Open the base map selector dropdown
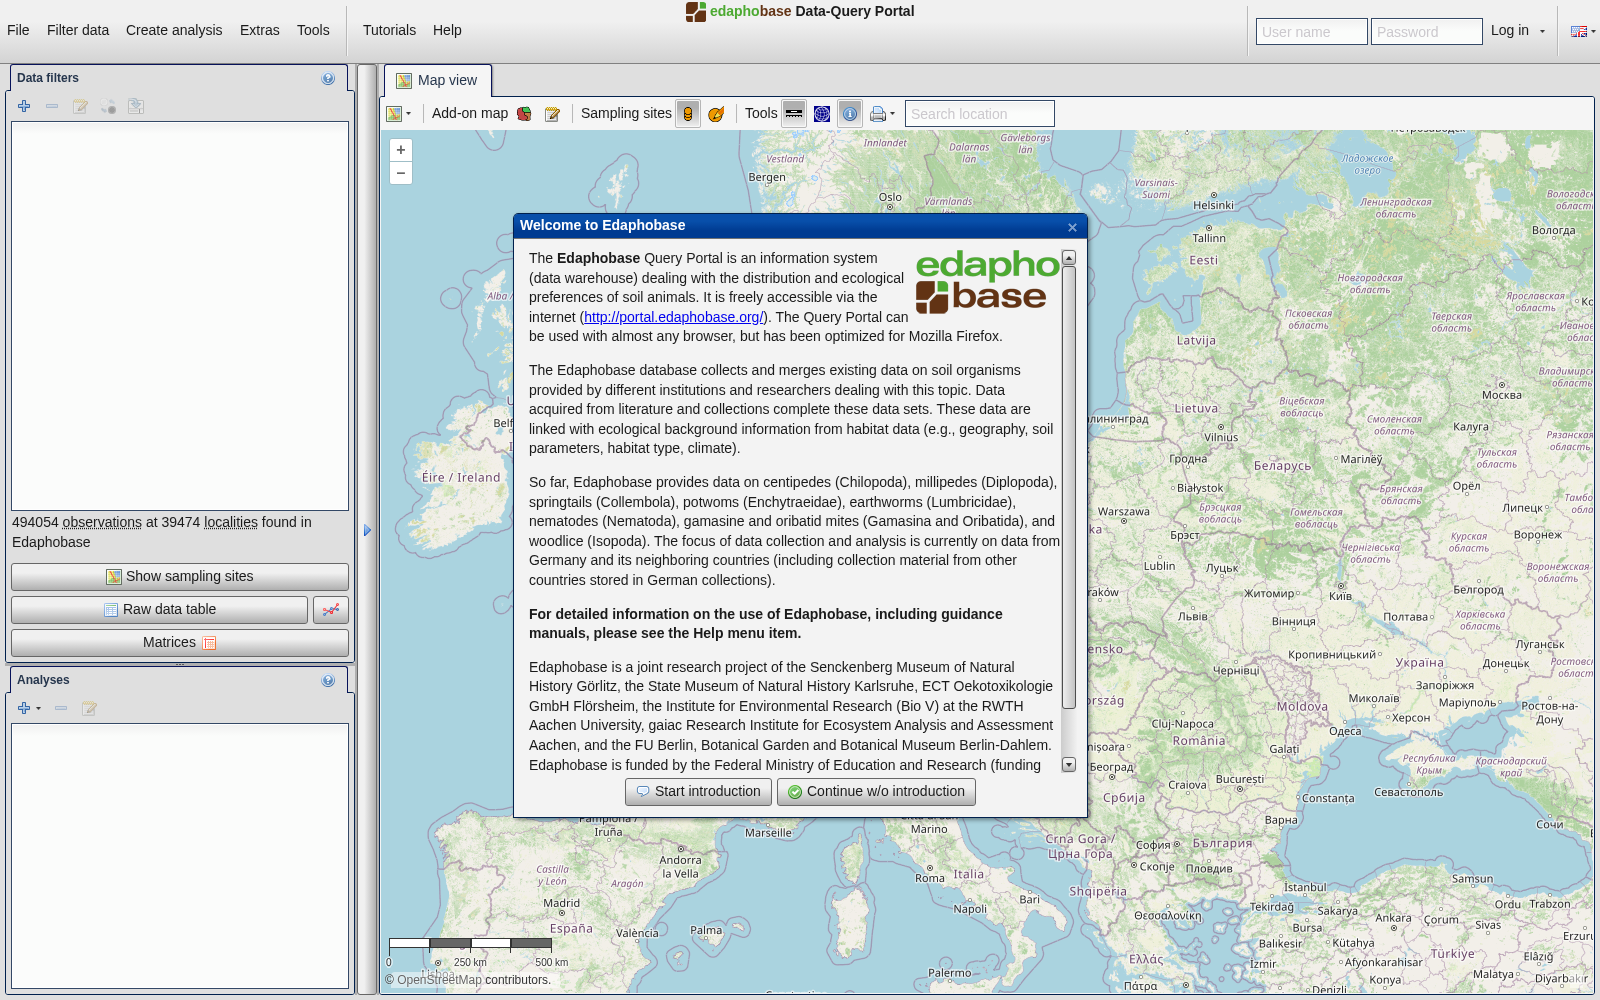Screen dimensions: 1600x1000 399,114
